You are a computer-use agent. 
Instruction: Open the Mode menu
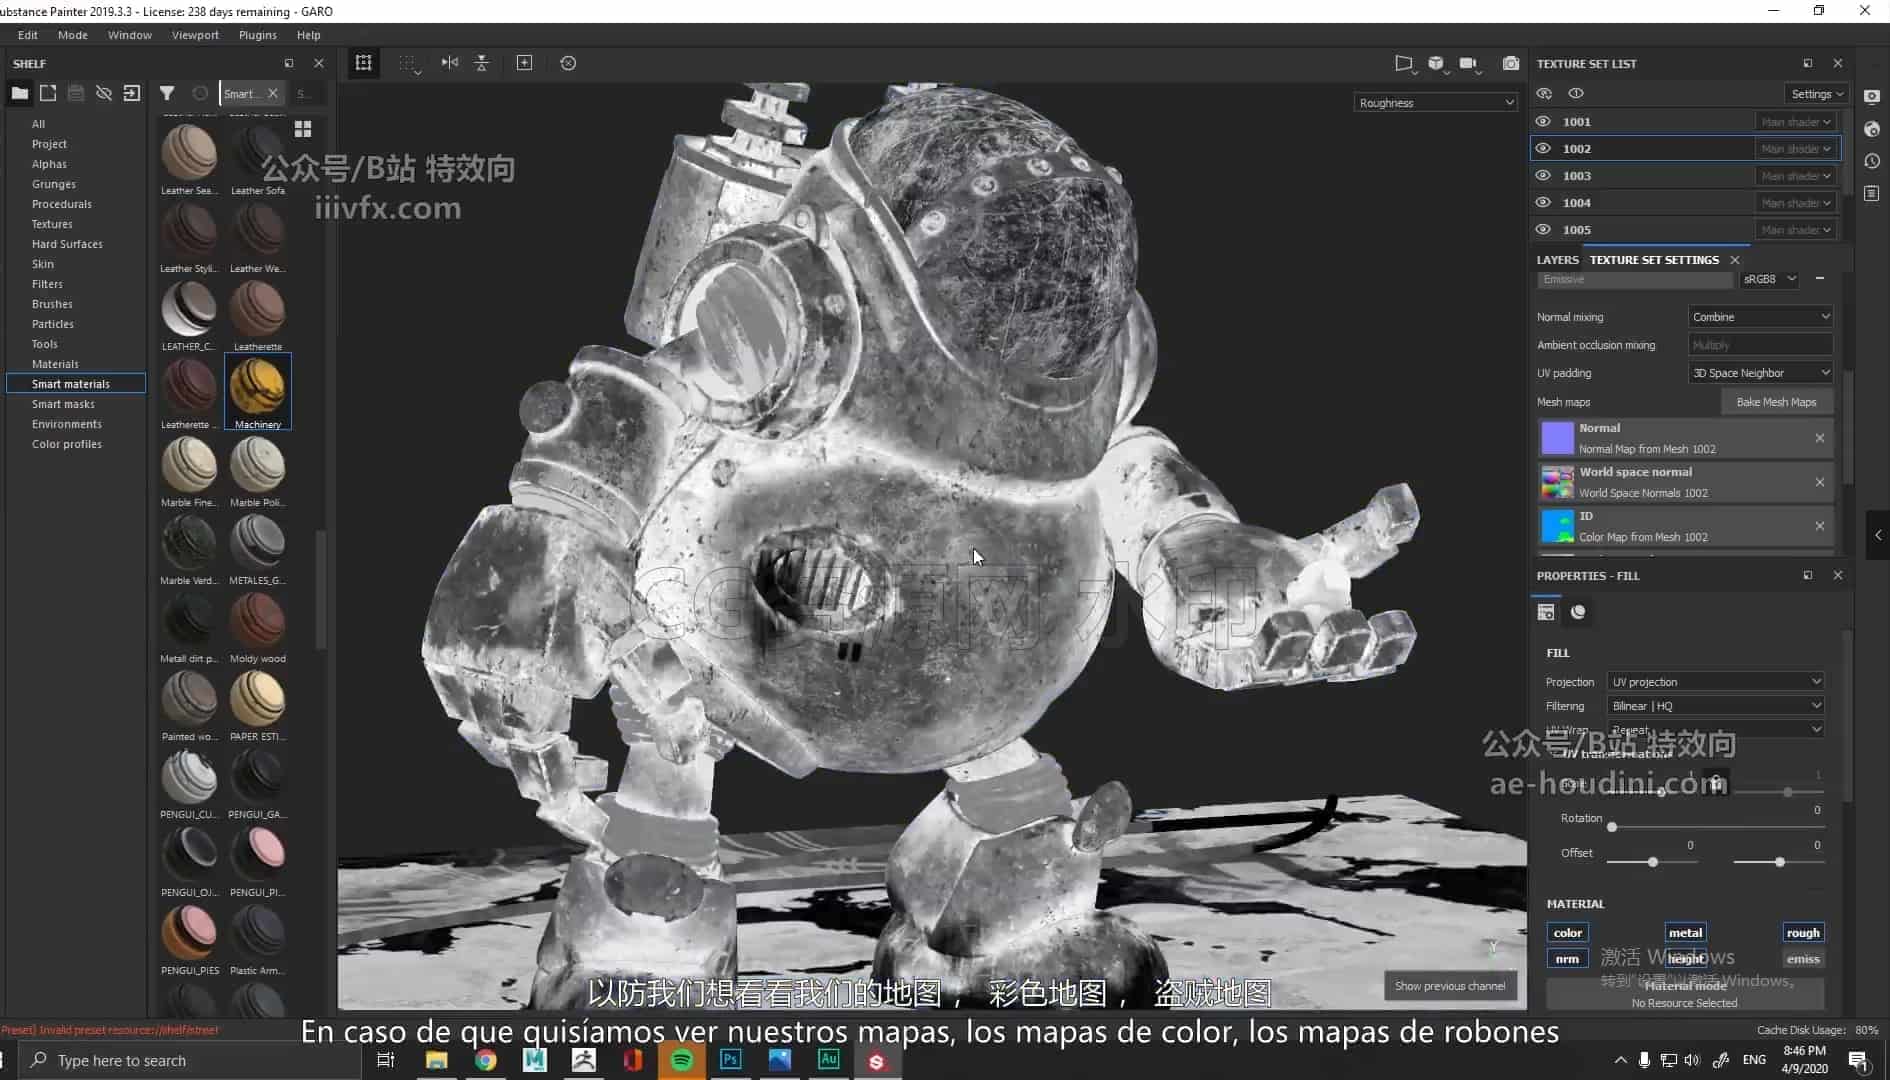coord(73,35)
